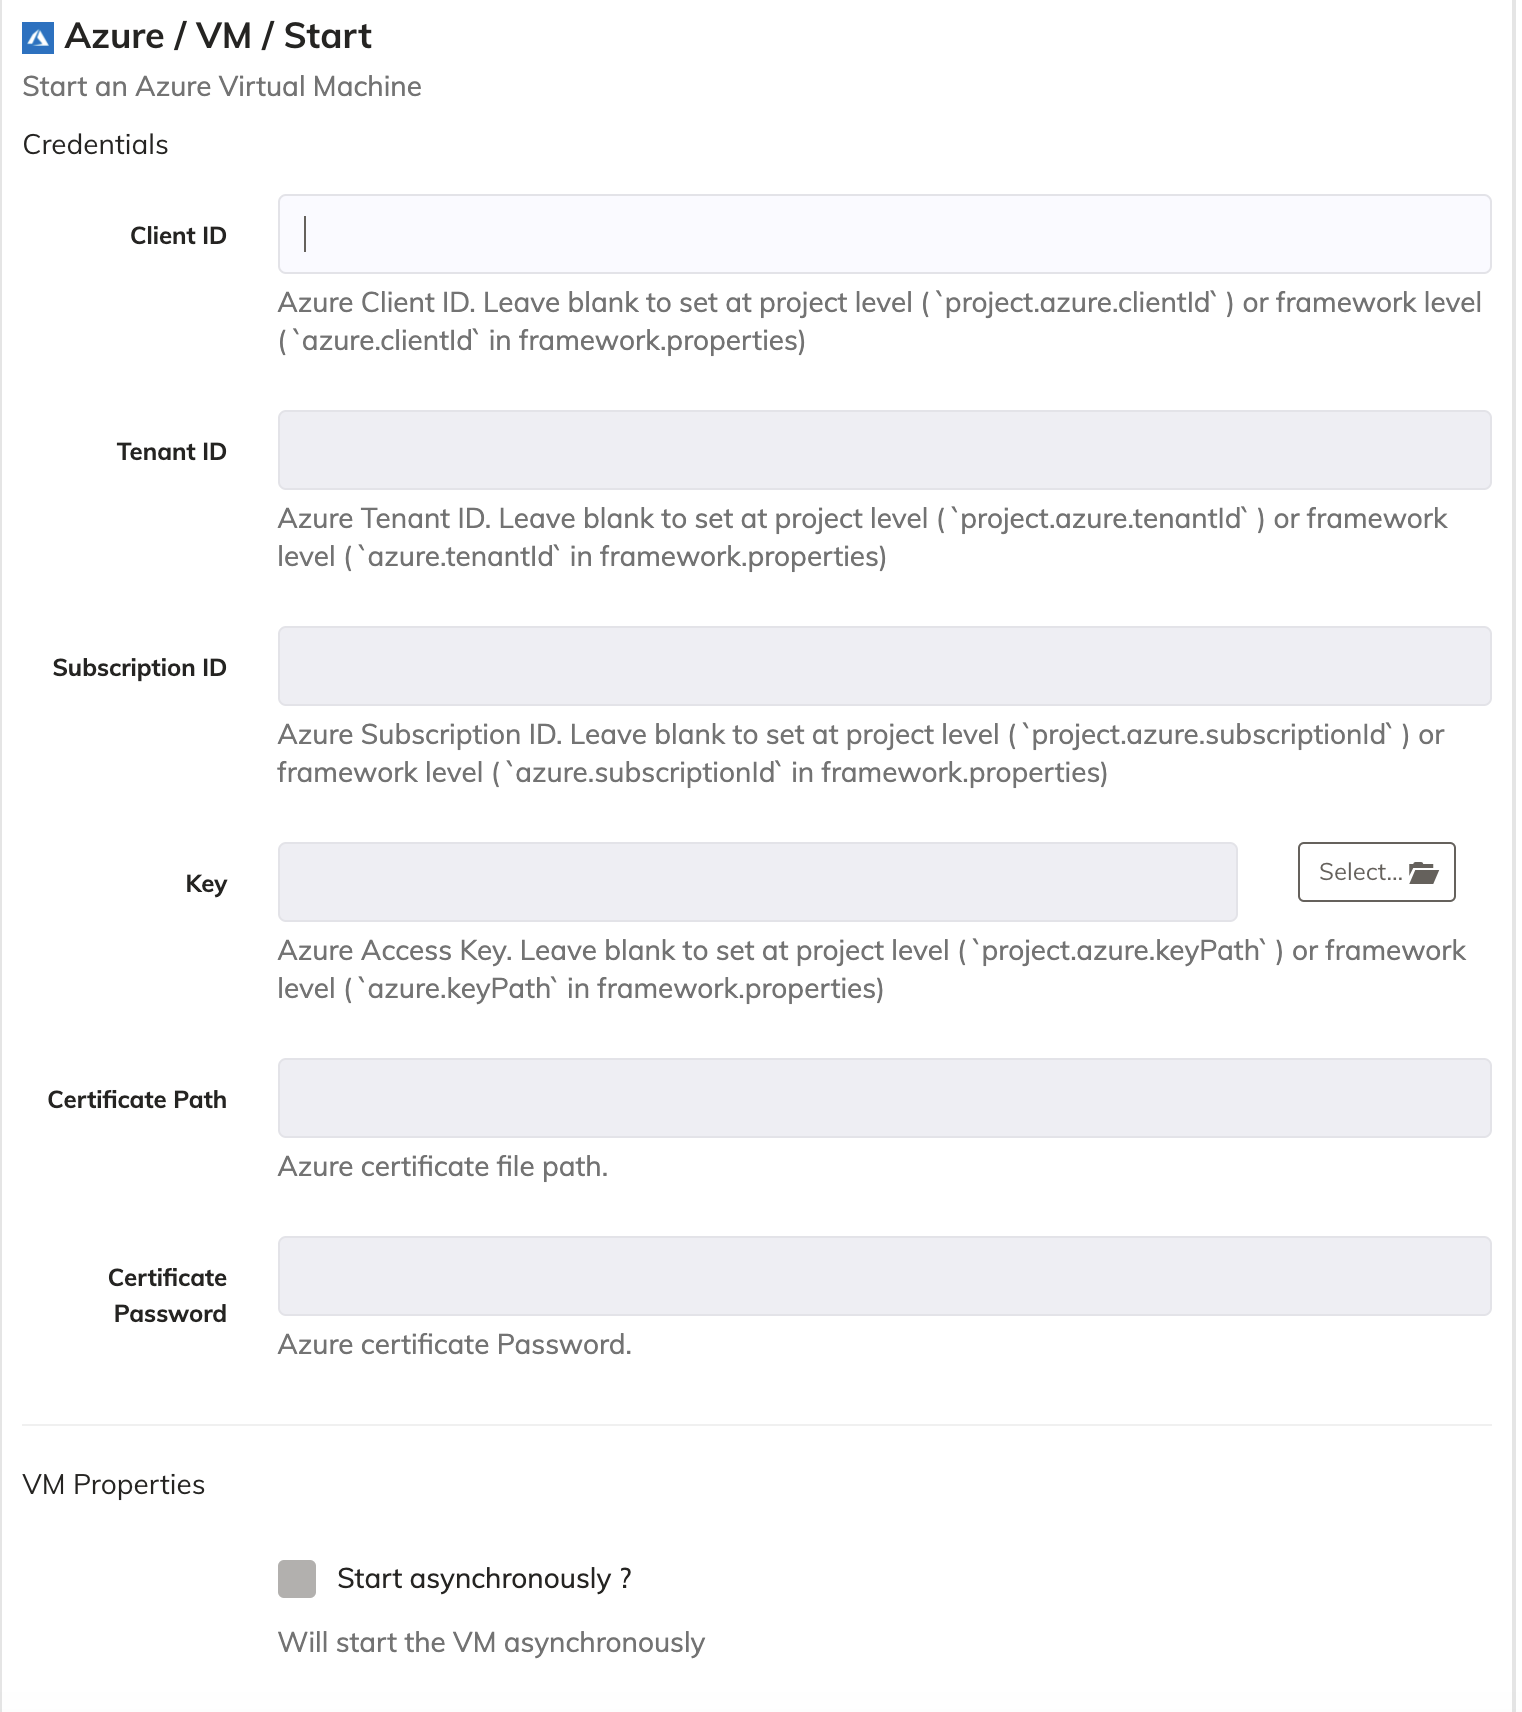Click into the Tenant ID field
Image resolution: width=1522 pixels, height=1712 pixels.
click(x=884, y=450)
